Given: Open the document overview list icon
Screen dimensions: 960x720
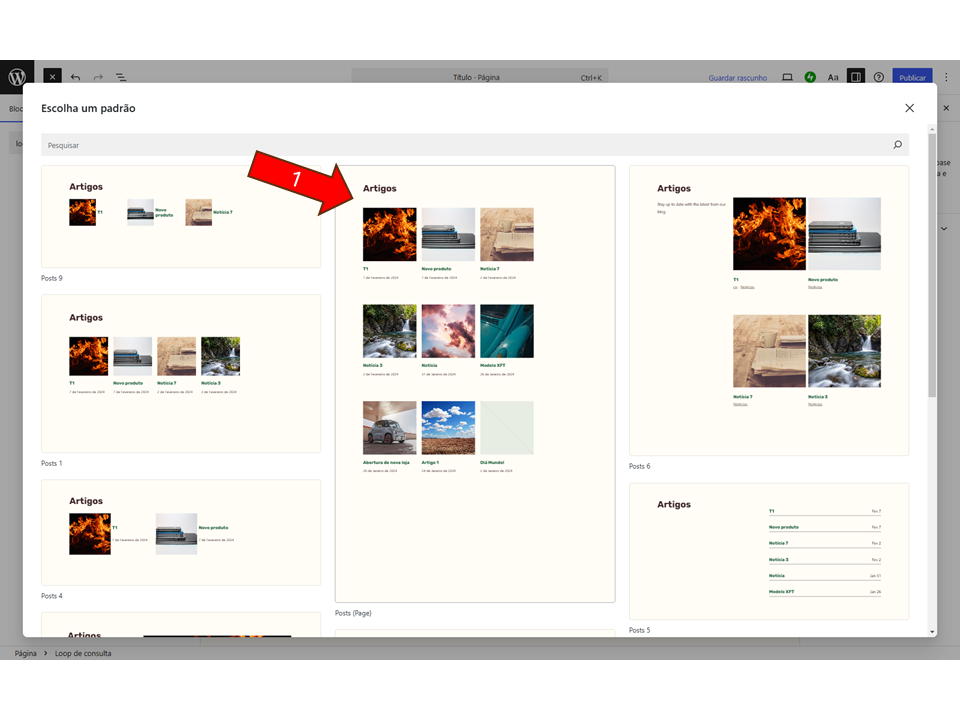Looking at the screenshot, I should pos(121,77).
